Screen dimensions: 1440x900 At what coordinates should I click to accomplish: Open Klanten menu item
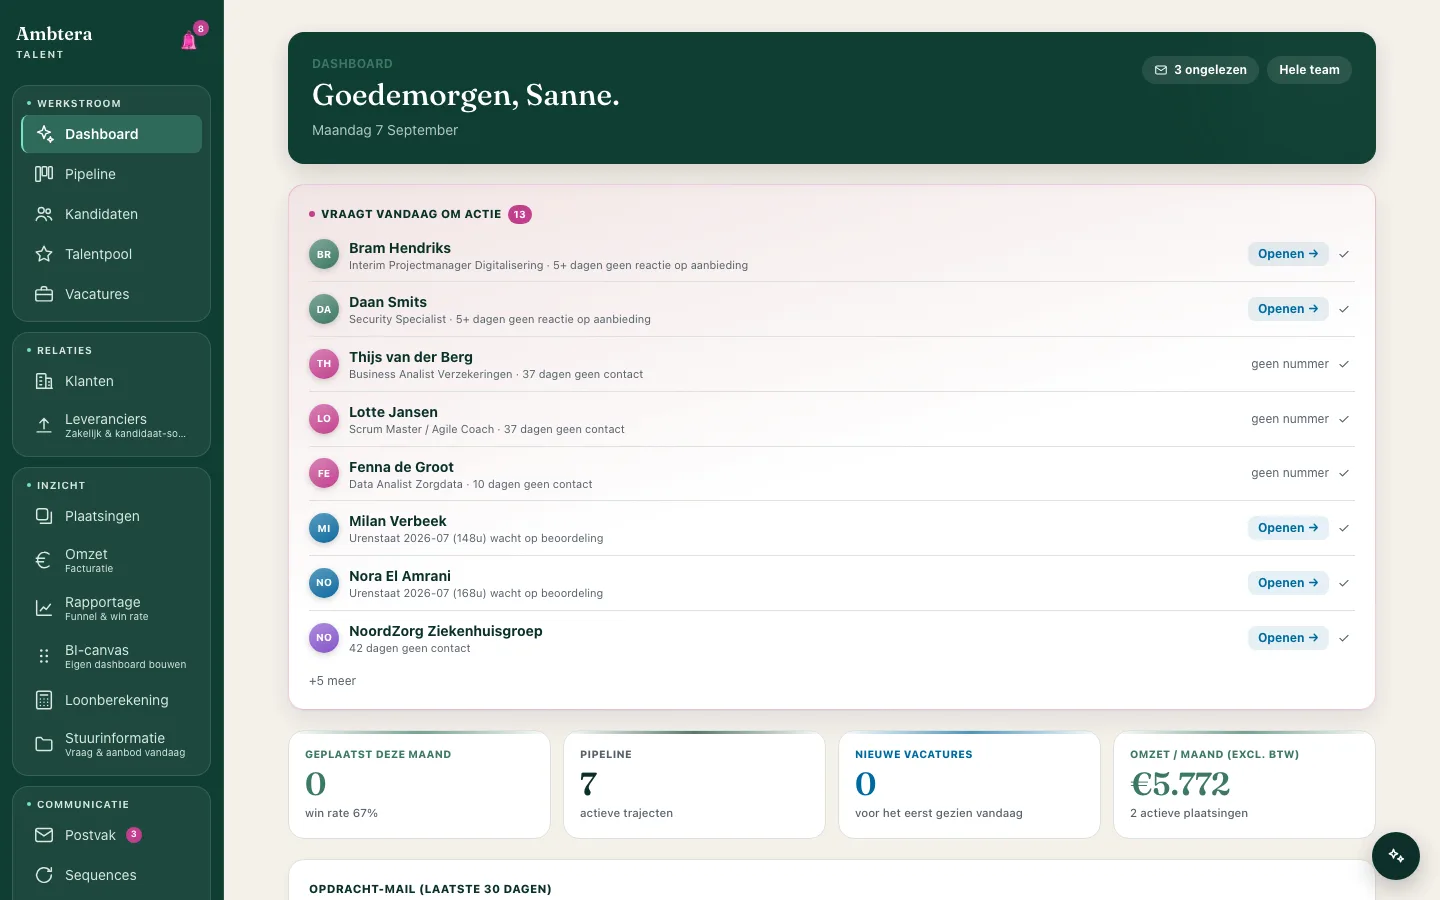[111, 381]
